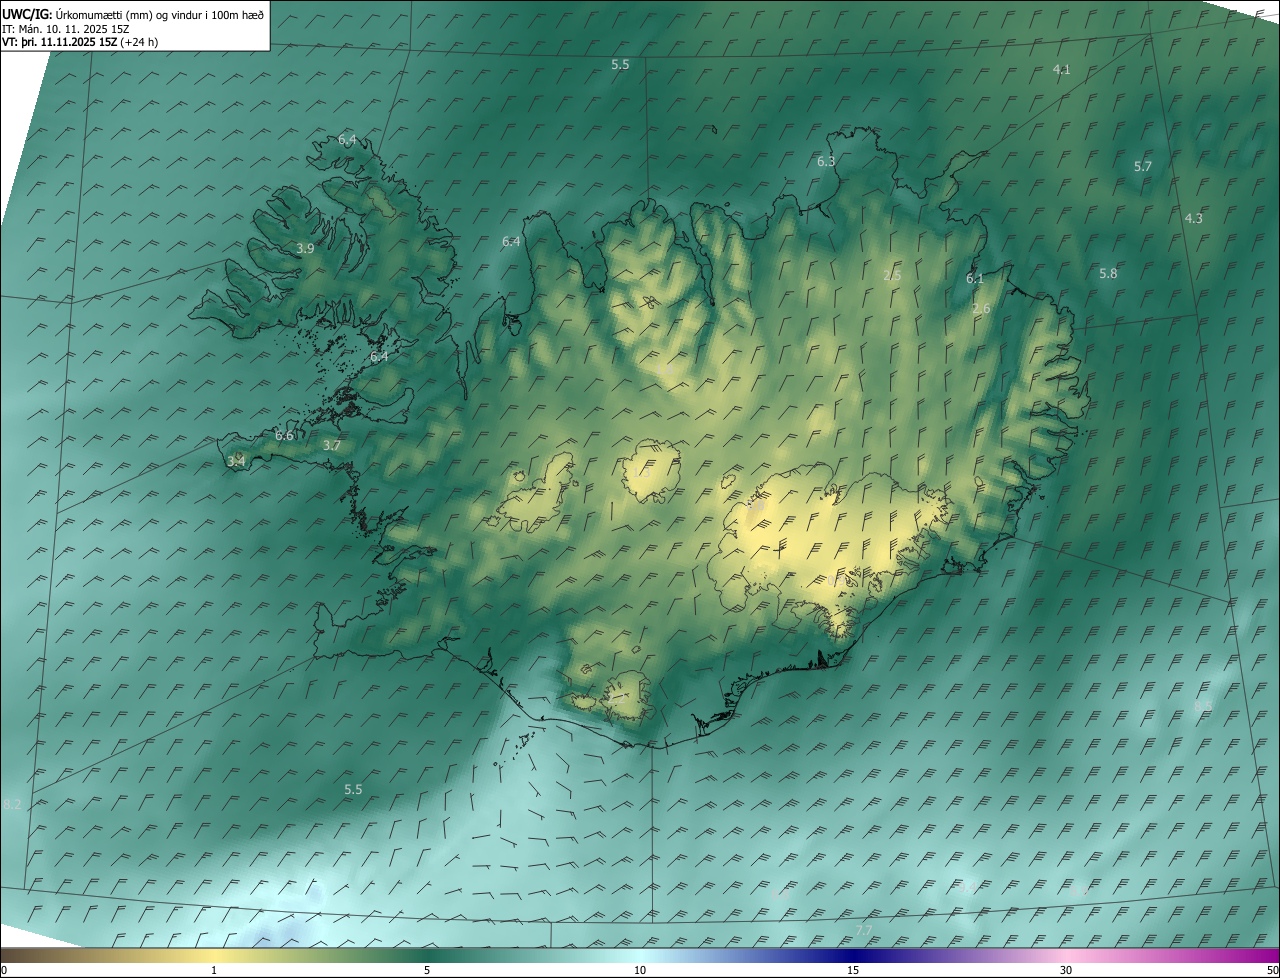Click the map value '4.1'

(1062, 69)
